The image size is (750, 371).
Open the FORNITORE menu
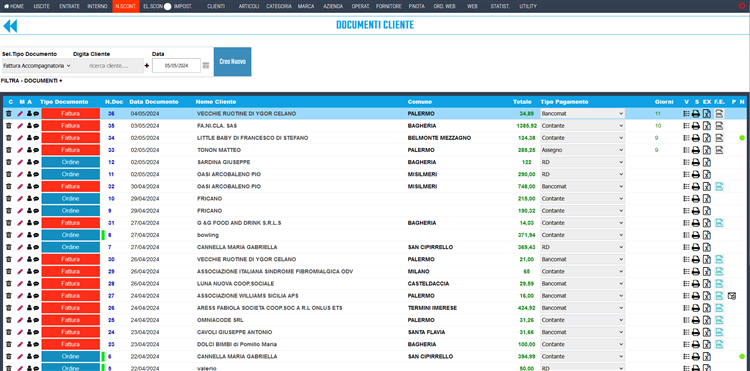pos(388,6)
